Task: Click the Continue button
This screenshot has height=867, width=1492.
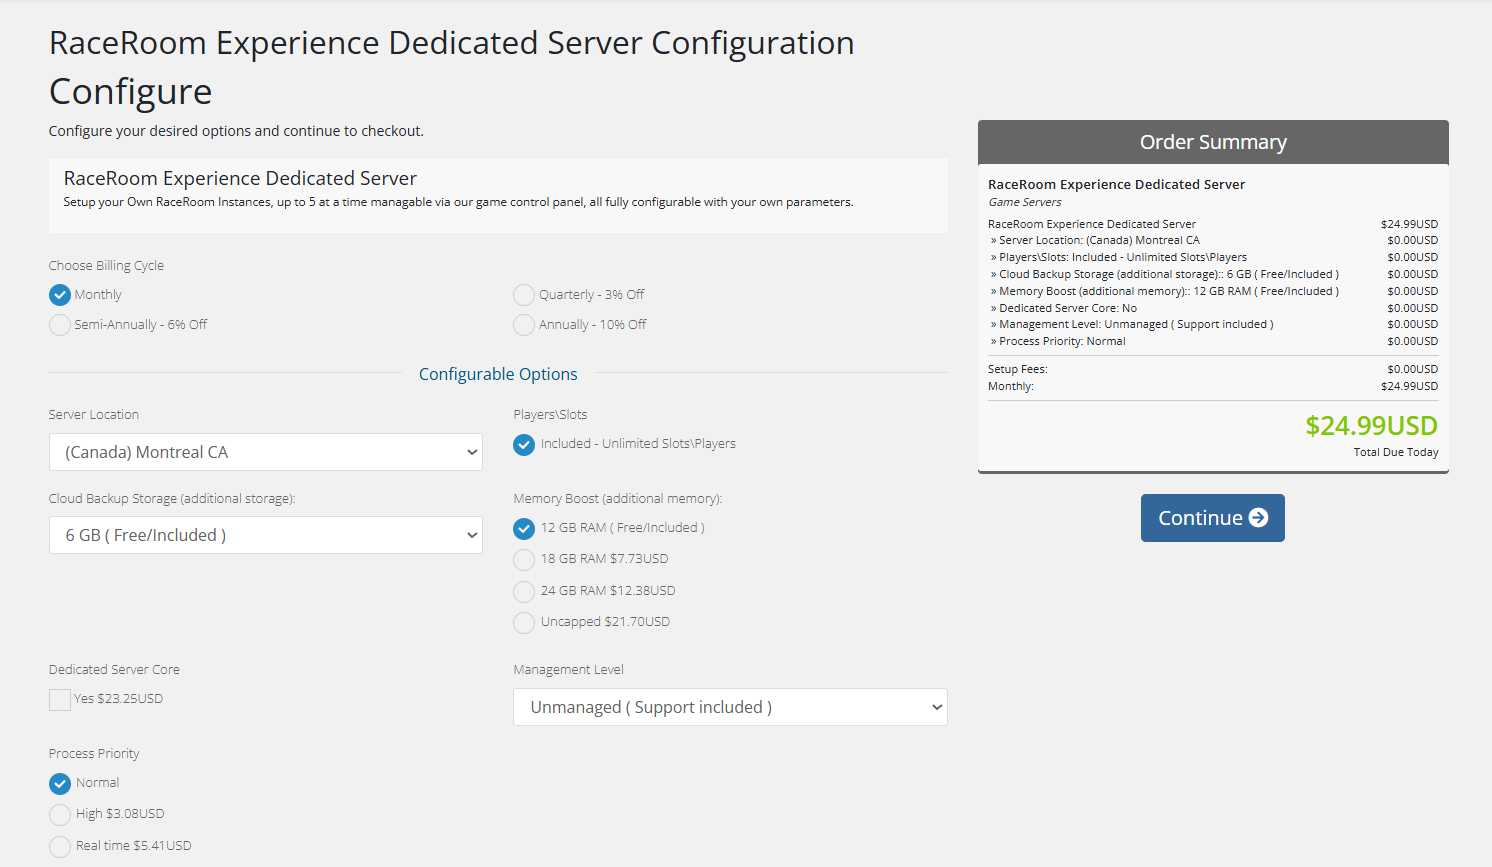Action: (1213, 518)
